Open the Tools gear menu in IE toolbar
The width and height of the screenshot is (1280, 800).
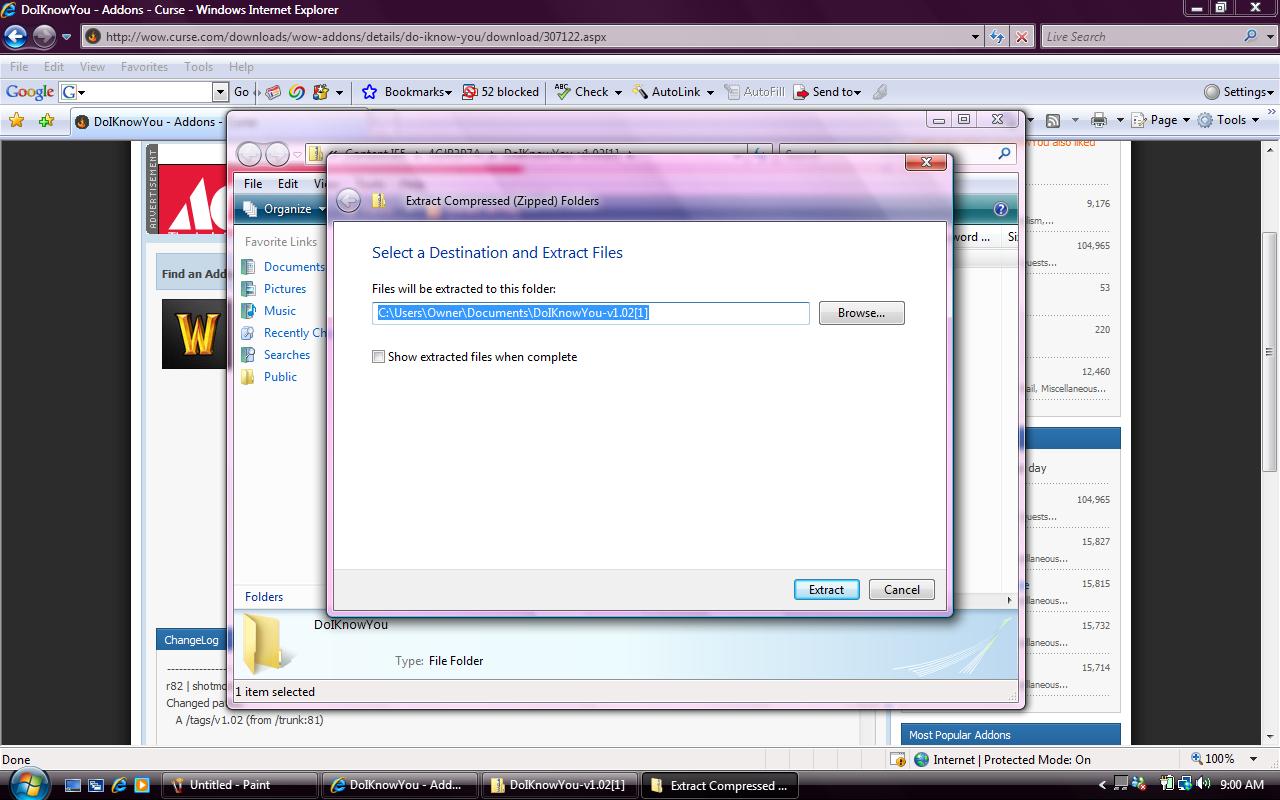1228,120
